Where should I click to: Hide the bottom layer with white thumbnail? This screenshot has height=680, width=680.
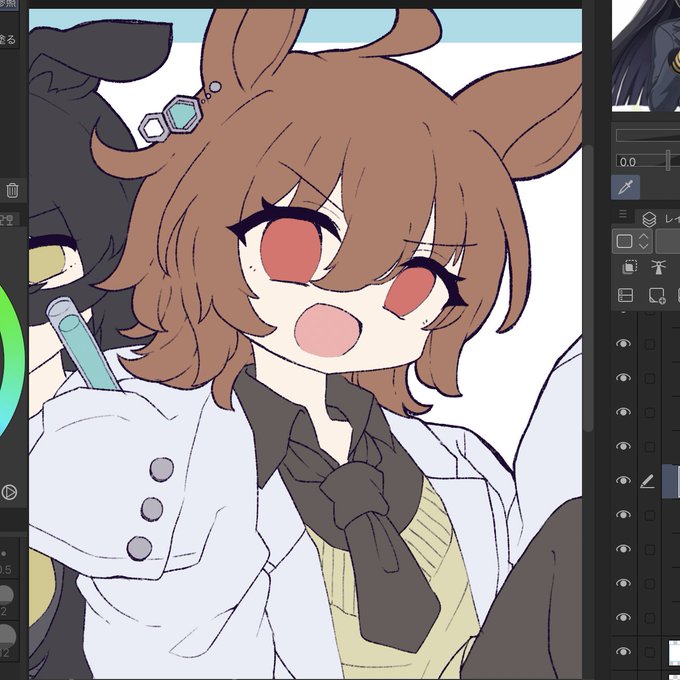coord(623,652)
